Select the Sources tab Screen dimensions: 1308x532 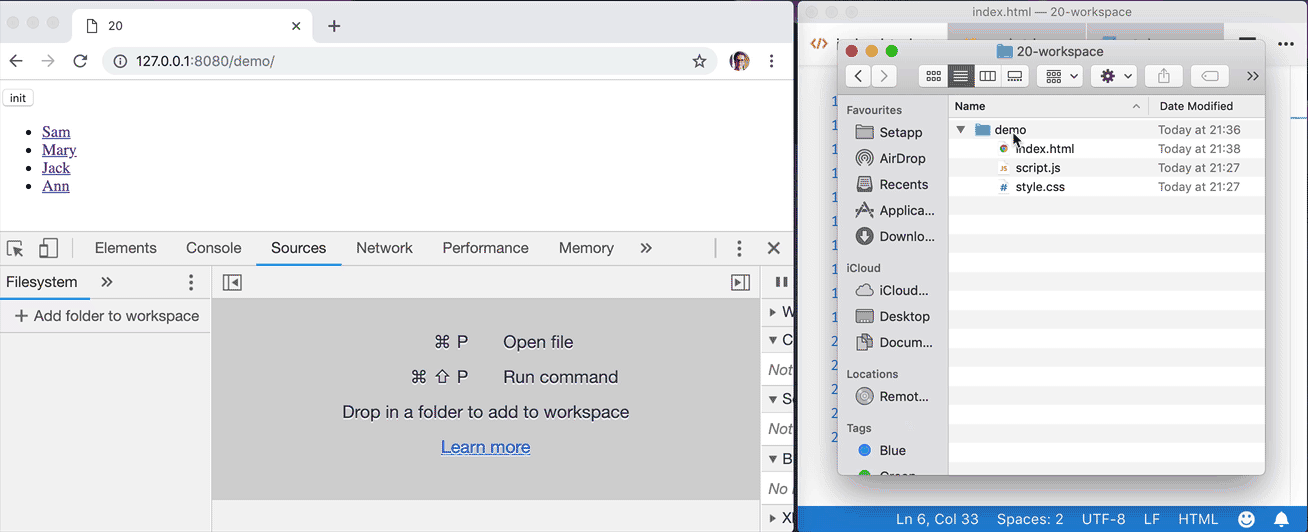[299, 248]
